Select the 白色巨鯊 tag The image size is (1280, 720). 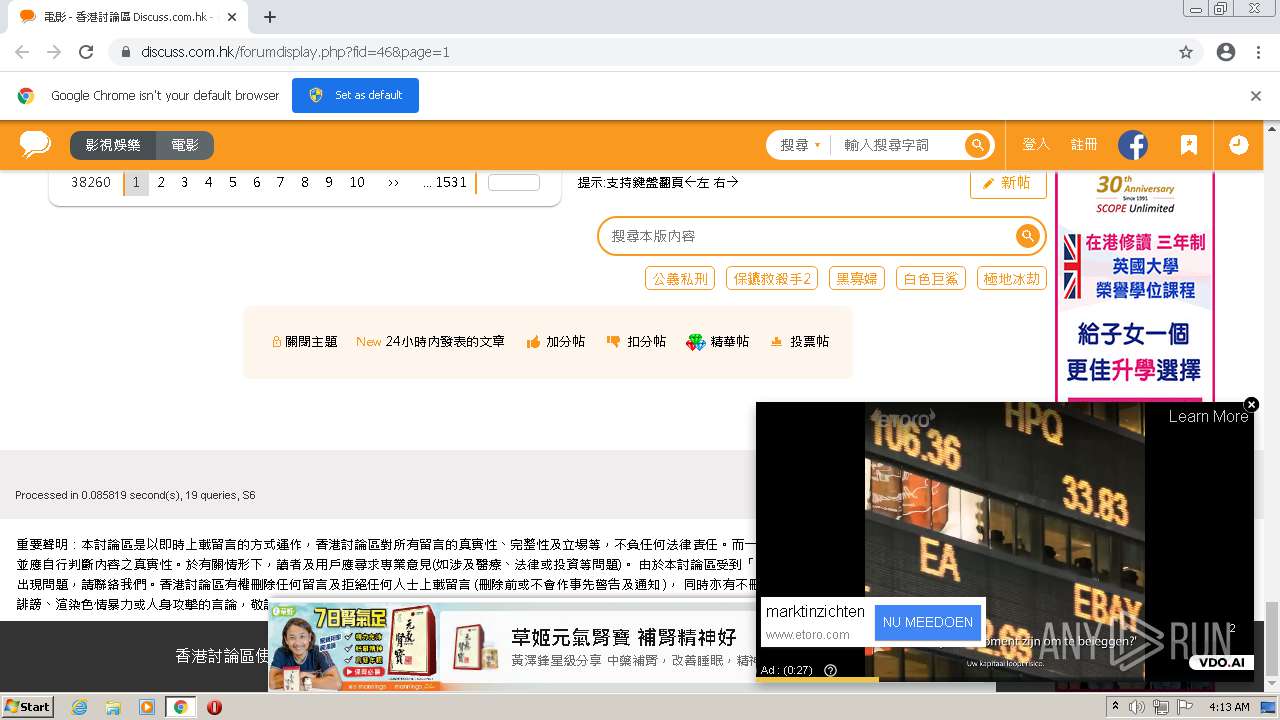(931, 279)
